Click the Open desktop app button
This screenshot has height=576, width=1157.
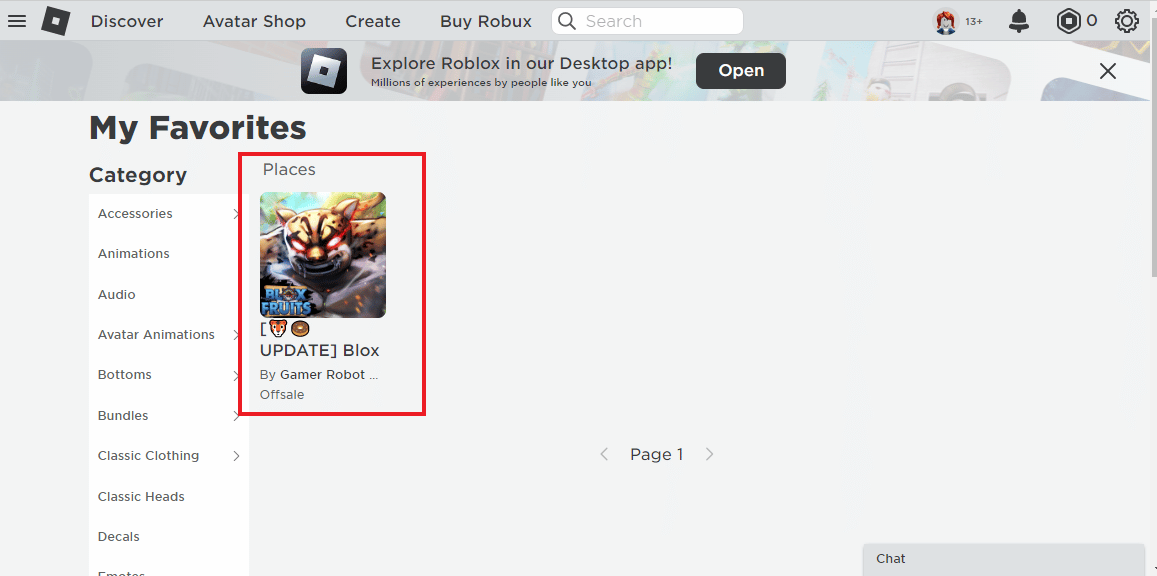point(741,71)
